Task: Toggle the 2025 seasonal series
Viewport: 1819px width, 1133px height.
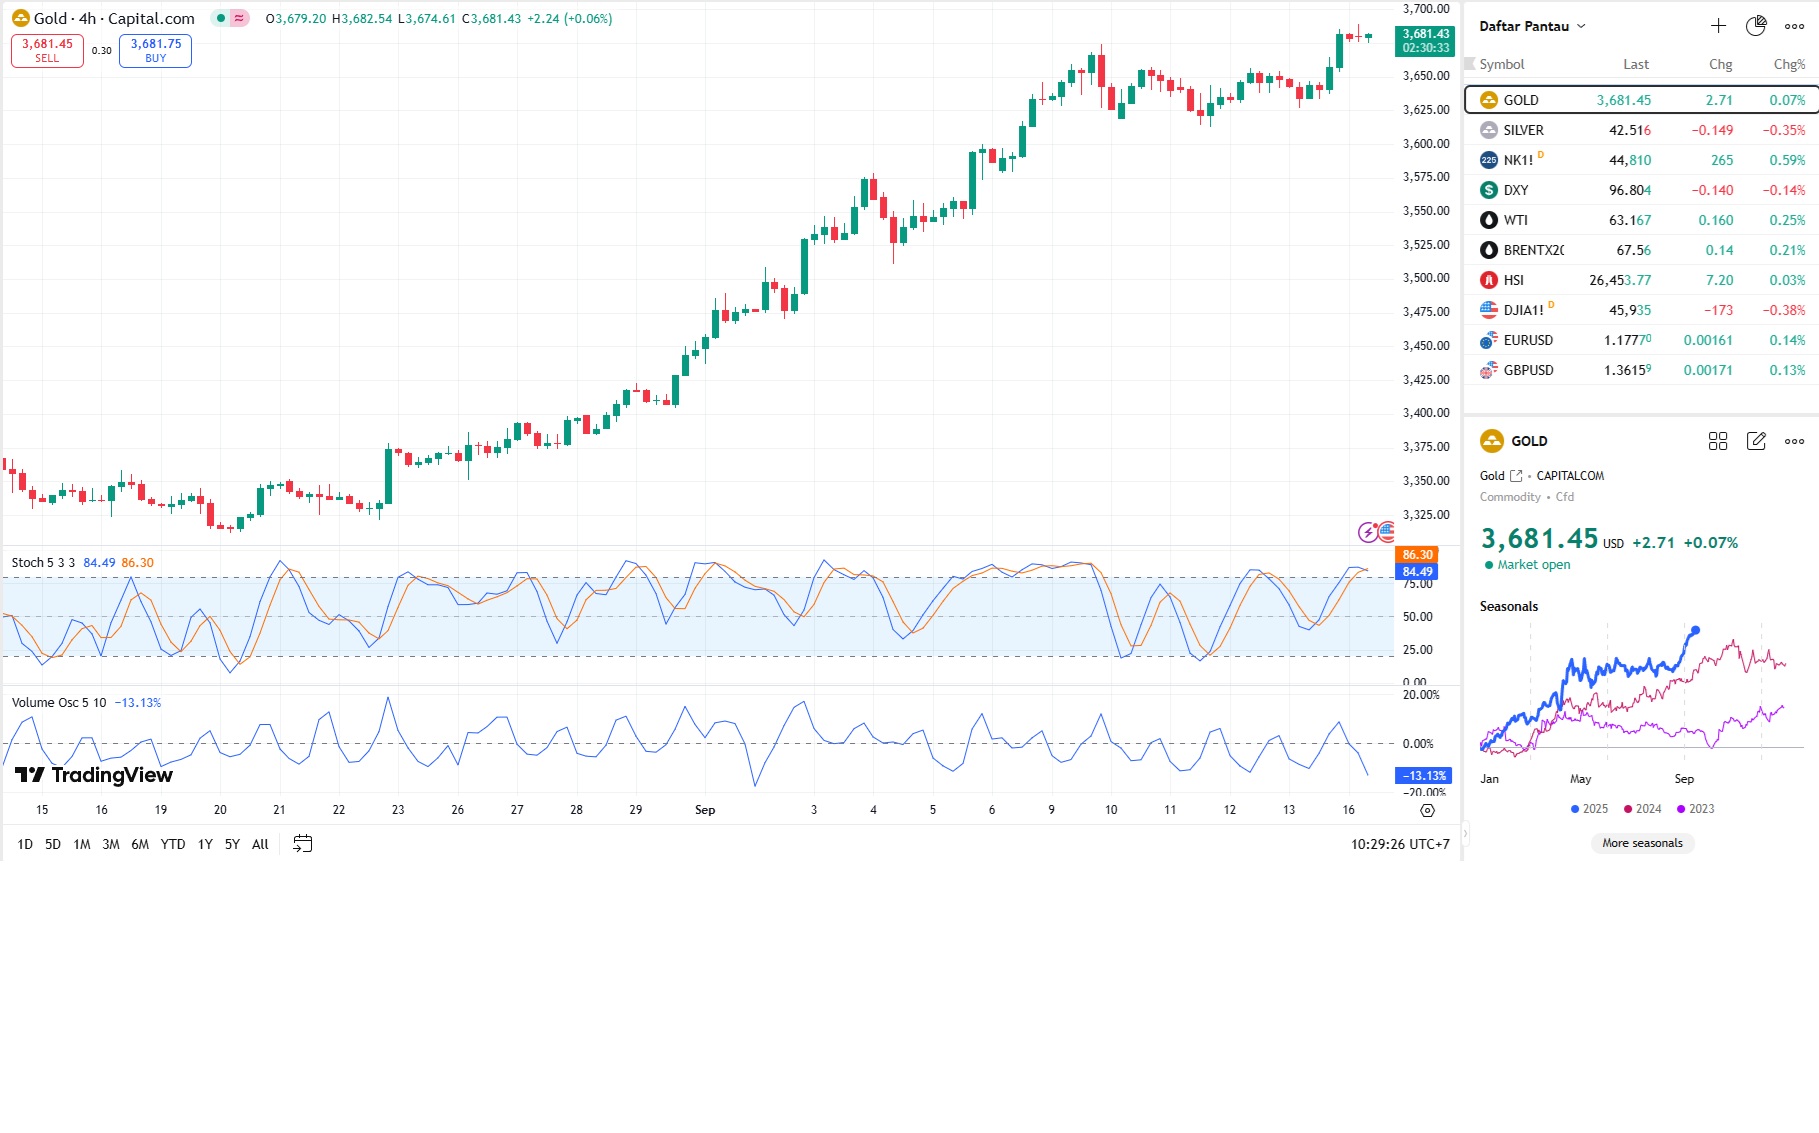Action: coord(1589,809)
